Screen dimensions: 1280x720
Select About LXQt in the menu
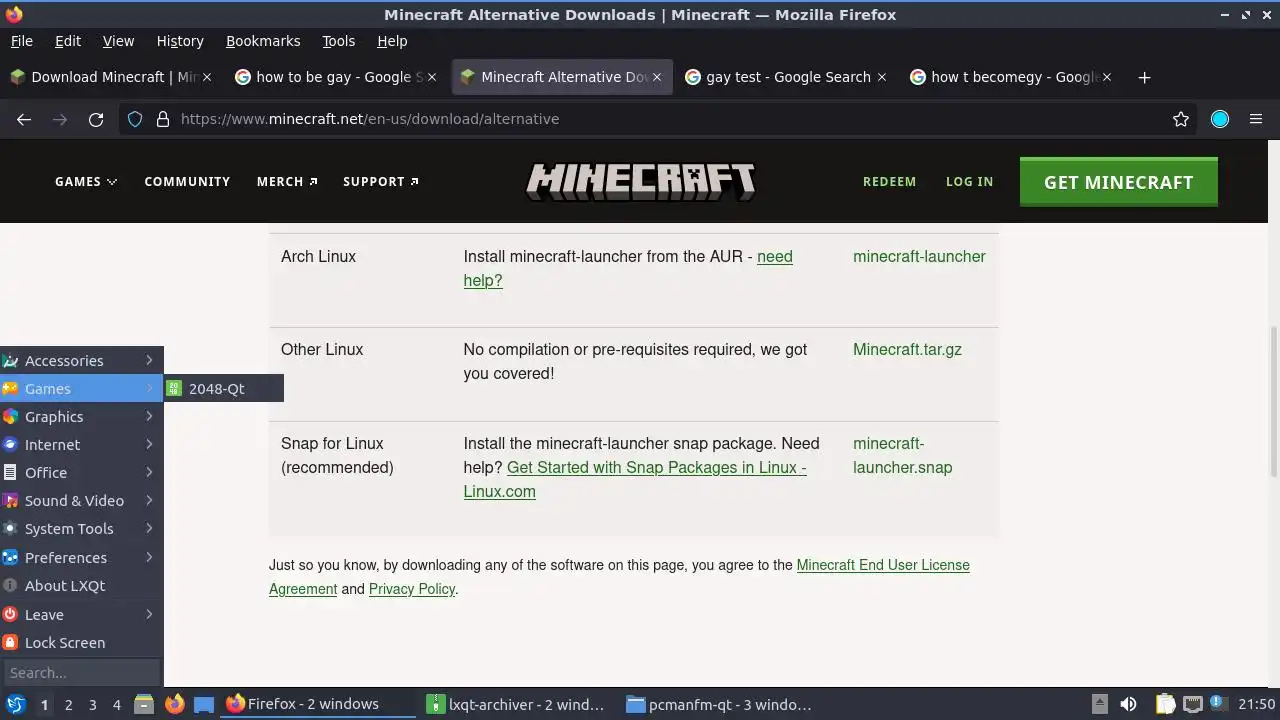coord(82,586)
